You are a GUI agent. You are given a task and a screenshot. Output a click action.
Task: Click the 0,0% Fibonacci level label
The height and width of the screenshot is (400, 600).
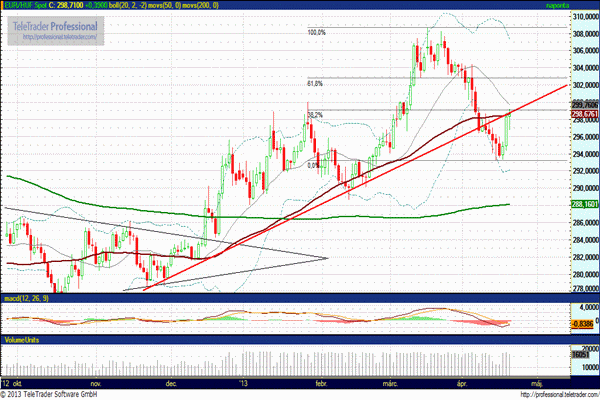point(312,165)
